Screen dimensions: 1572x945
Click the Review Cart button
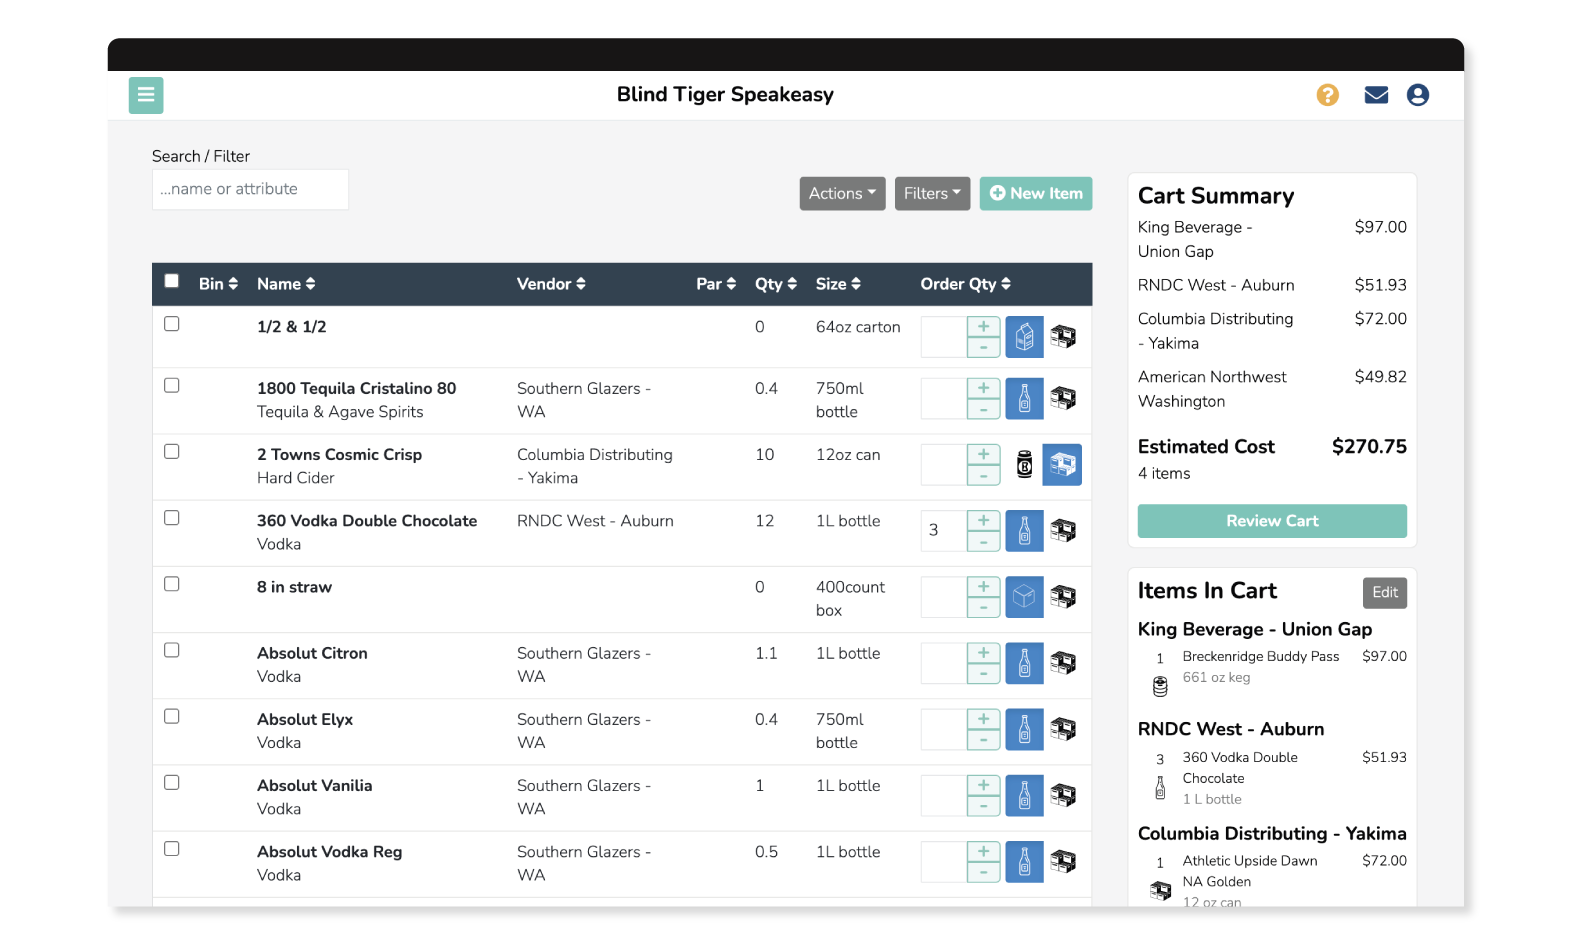(x=1272, y=521)
